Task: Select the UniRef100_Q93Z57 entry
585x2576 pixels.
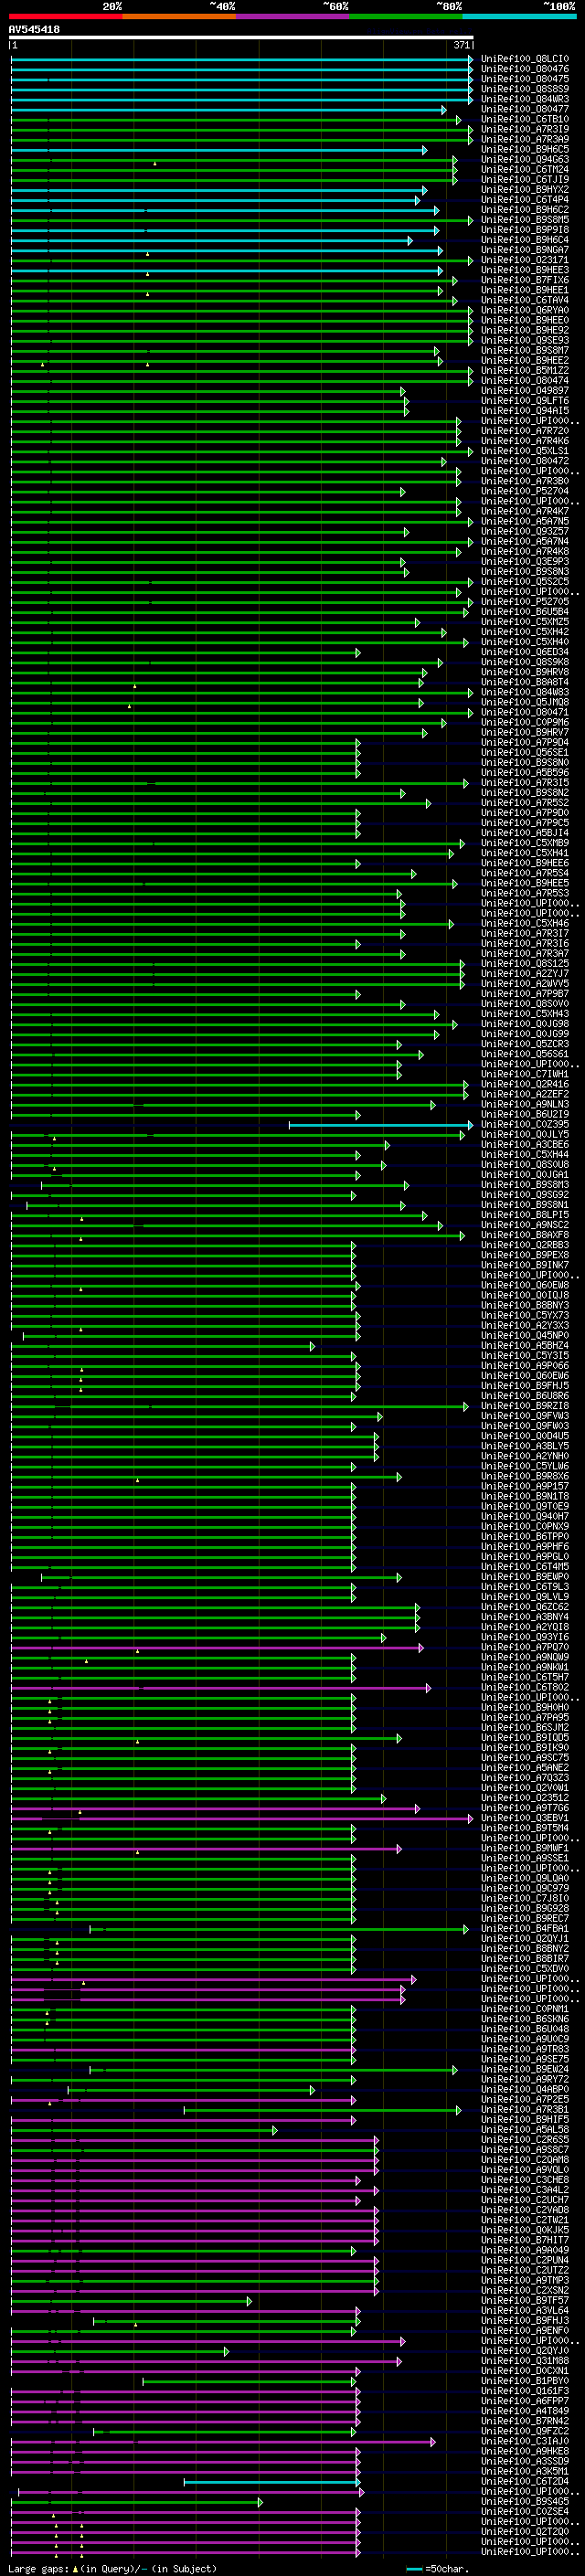Action: point(525,531)
